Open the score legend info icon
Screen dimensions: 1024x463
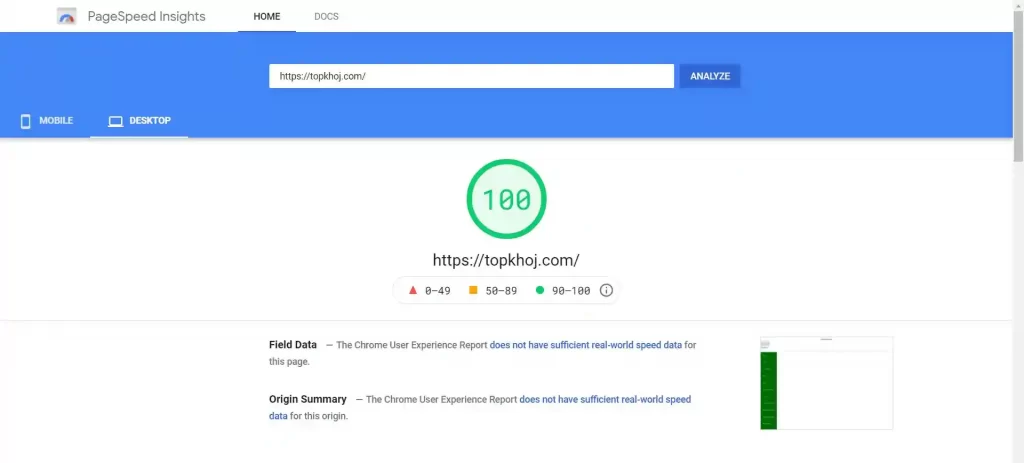(x=606, y=291)
